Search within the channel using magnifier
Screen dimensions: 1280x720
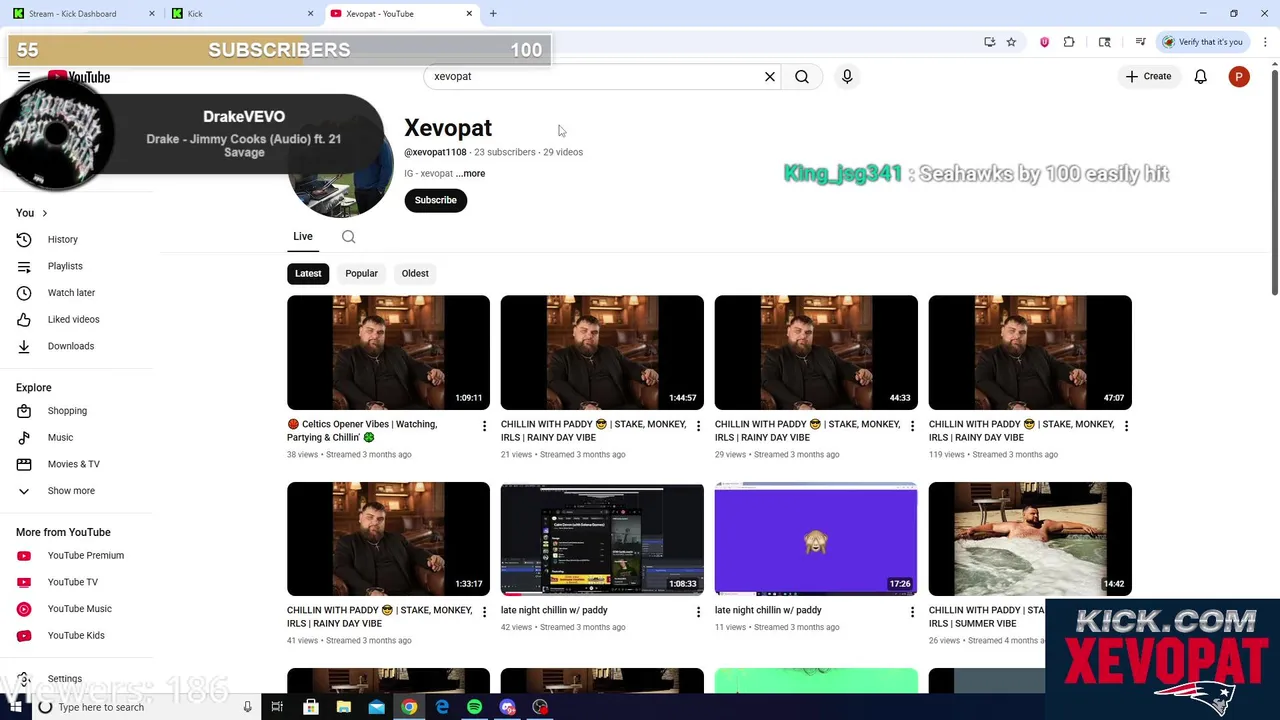tap(348, 237)
